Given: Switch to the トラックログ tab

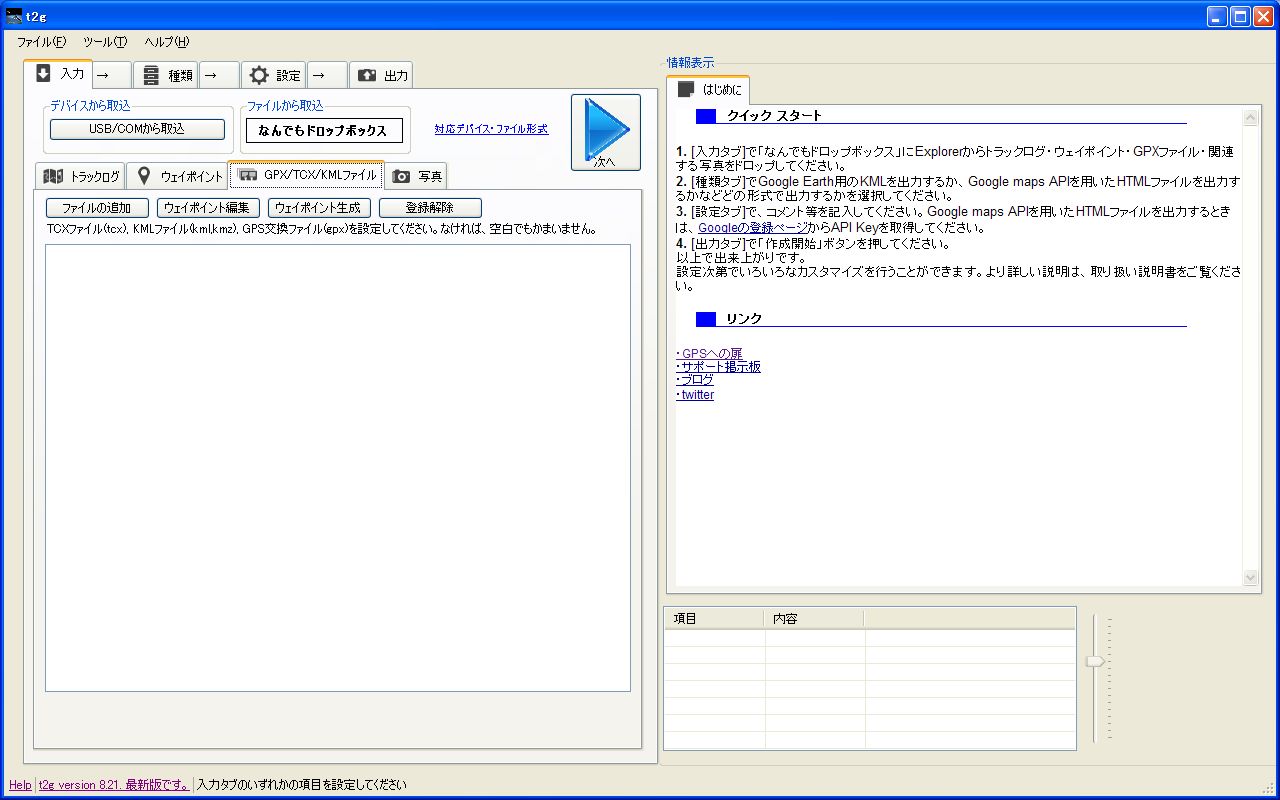Looking at the screenshot, I should point(80,176).
